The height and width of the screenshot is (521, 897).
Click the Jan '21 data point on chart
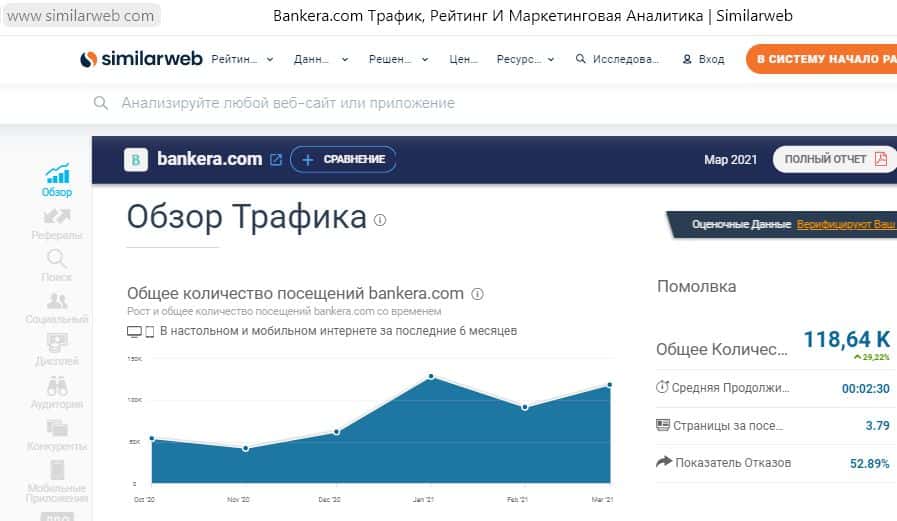point(431,376)
